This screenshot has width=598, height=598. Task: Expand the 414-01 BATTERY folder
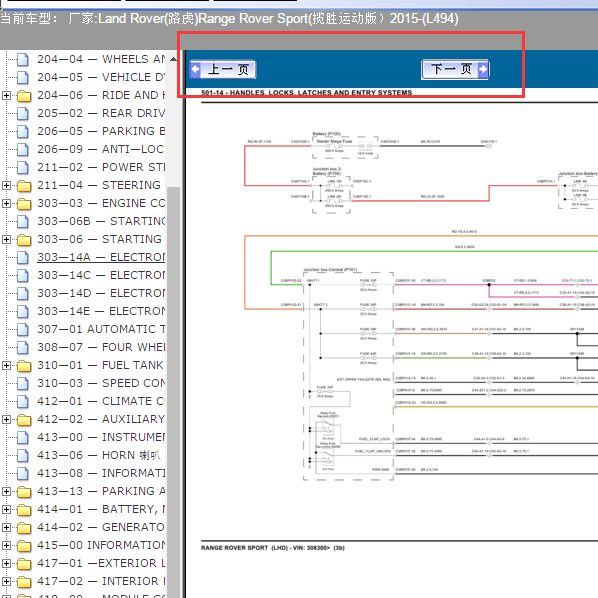tap(6, 509)
